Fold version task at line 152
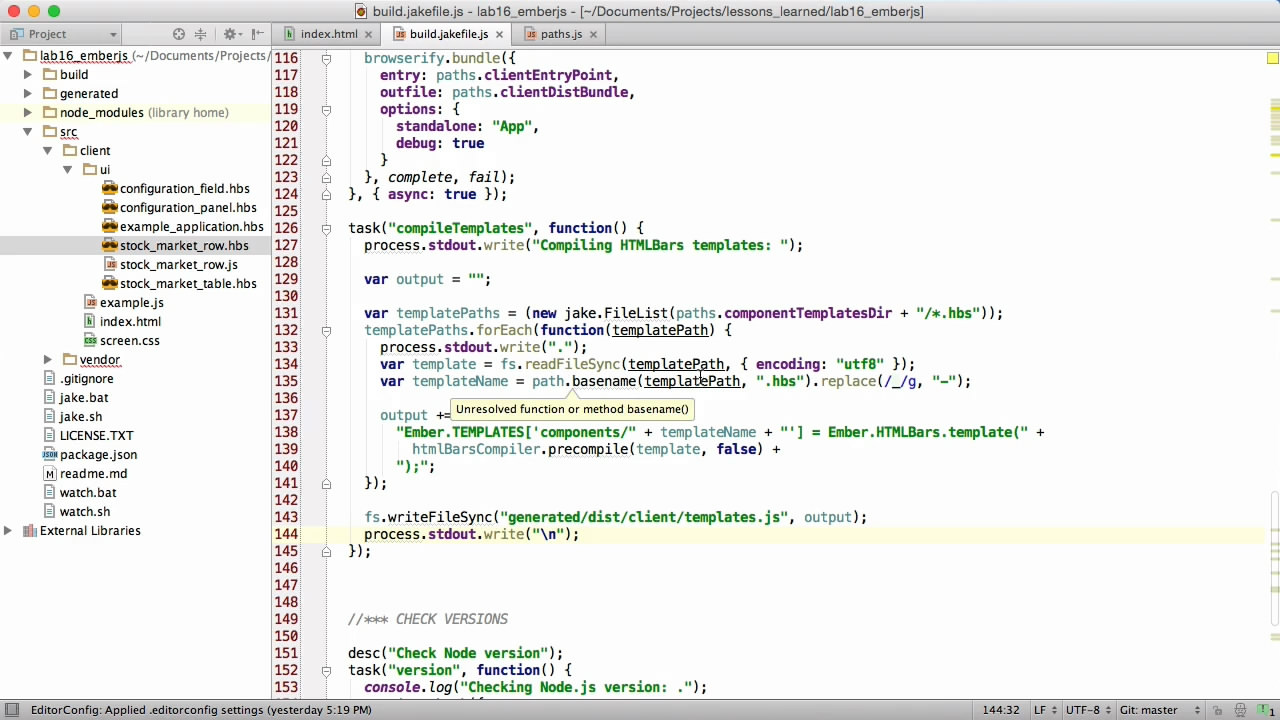Viewport: 1280px width, 720px height. coord(326,671)
